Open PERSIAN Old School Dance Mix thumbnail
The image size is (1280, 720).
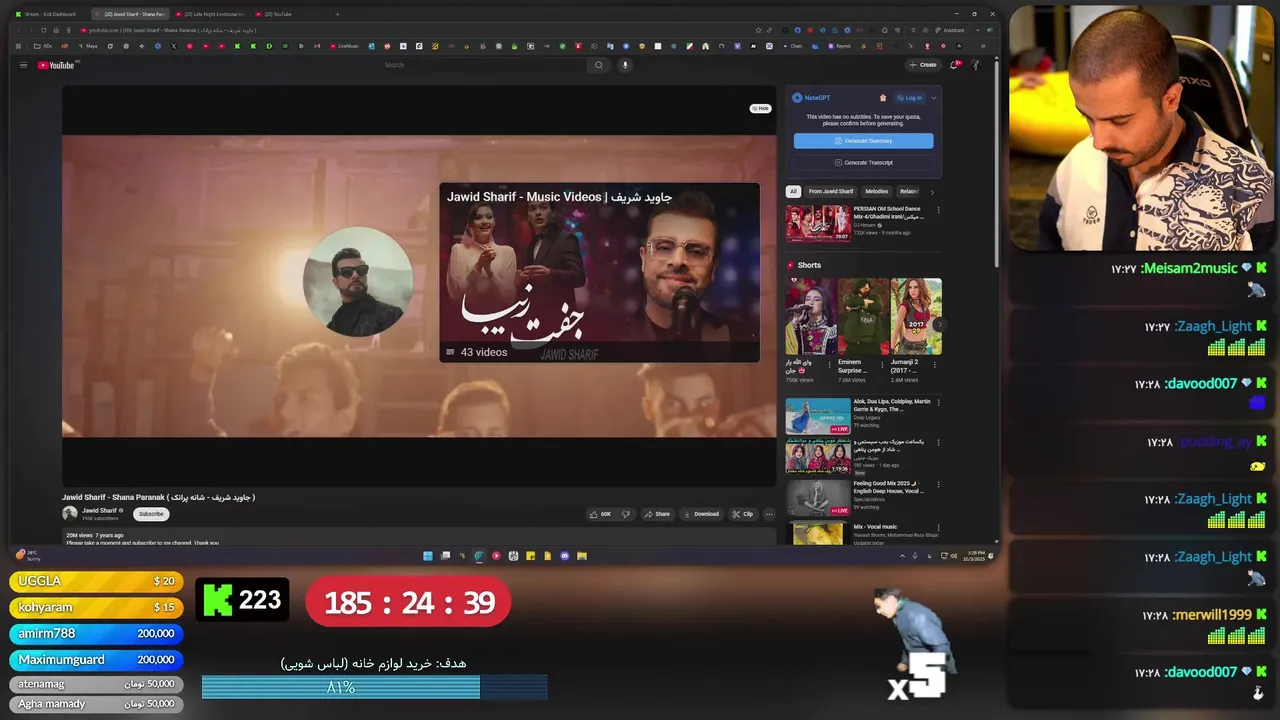[818, 224]
